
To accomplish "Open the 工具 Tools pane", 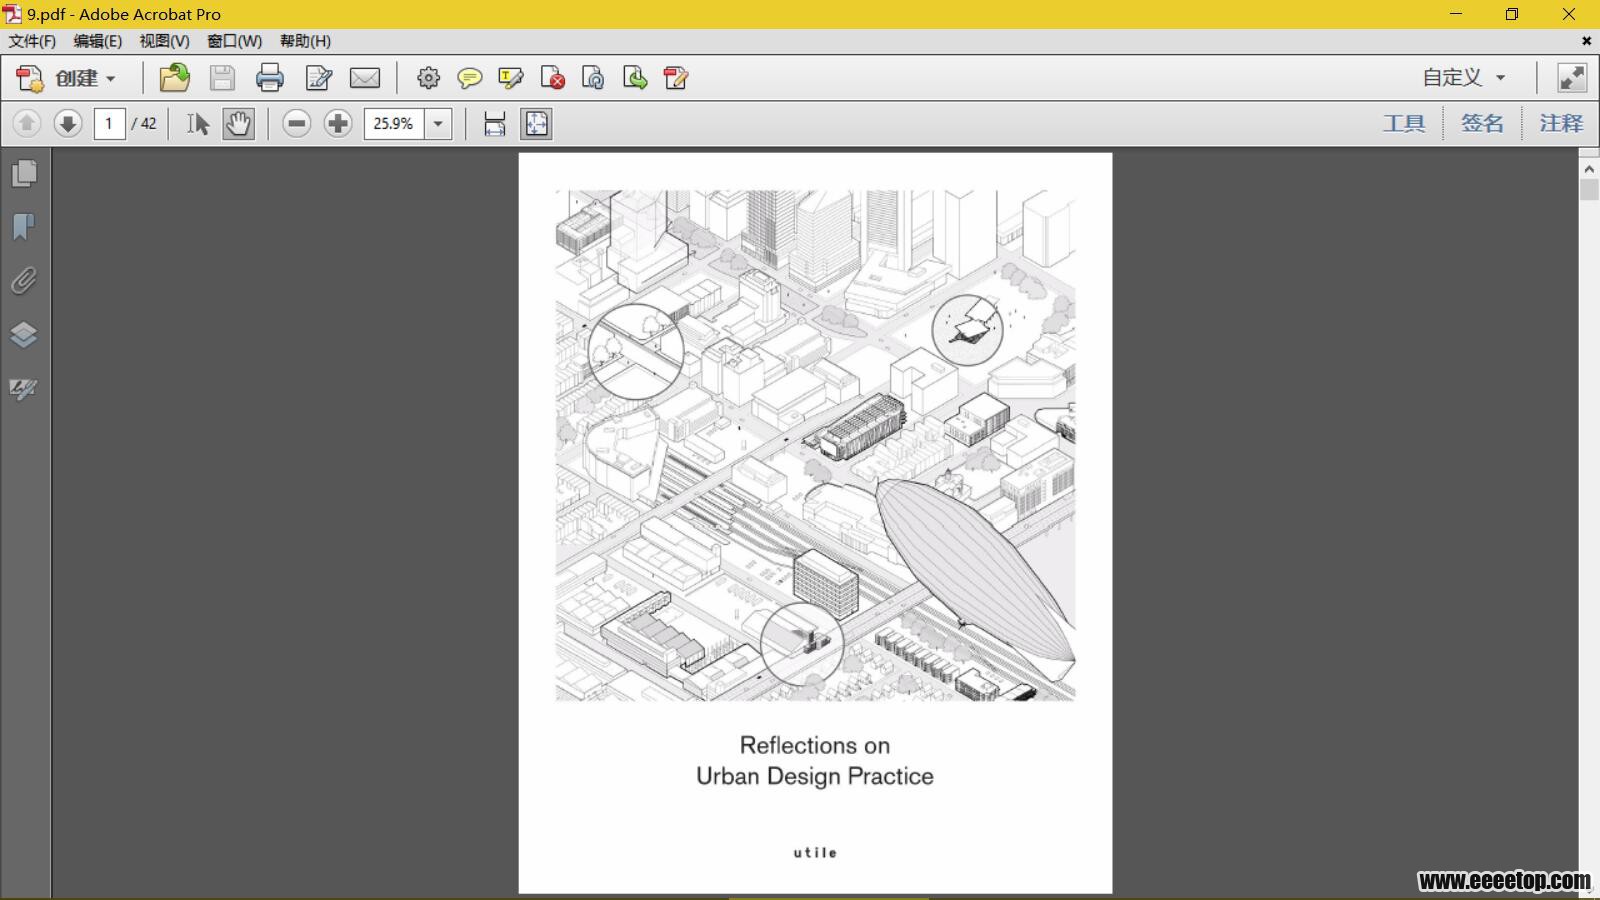I will 1404,123.
